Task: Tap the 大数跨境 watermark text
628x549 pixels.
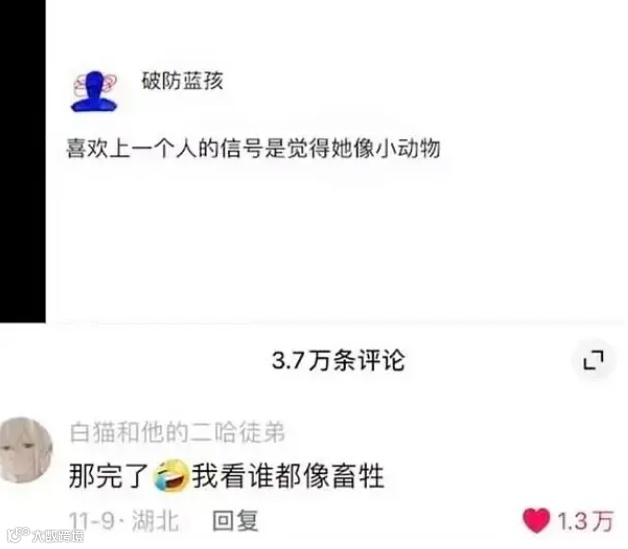Action: (x=58, y=536)
